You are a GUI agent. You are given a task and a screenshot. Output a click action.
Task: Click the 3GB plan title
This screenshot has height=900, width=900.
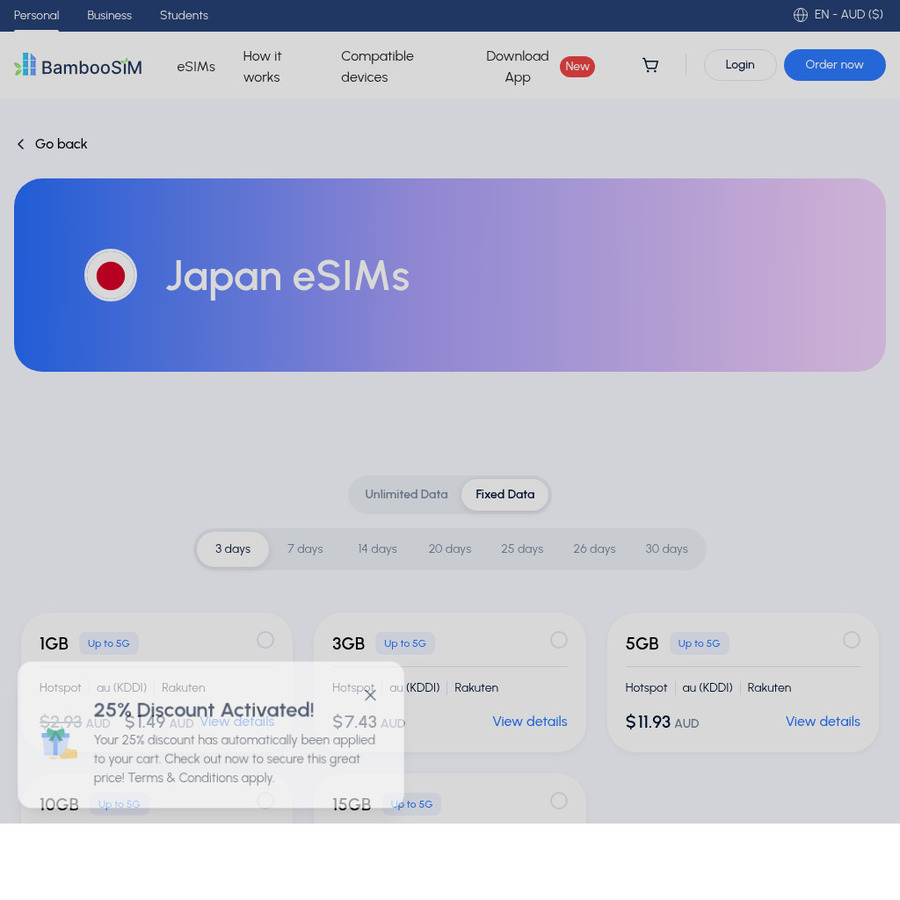348,643
